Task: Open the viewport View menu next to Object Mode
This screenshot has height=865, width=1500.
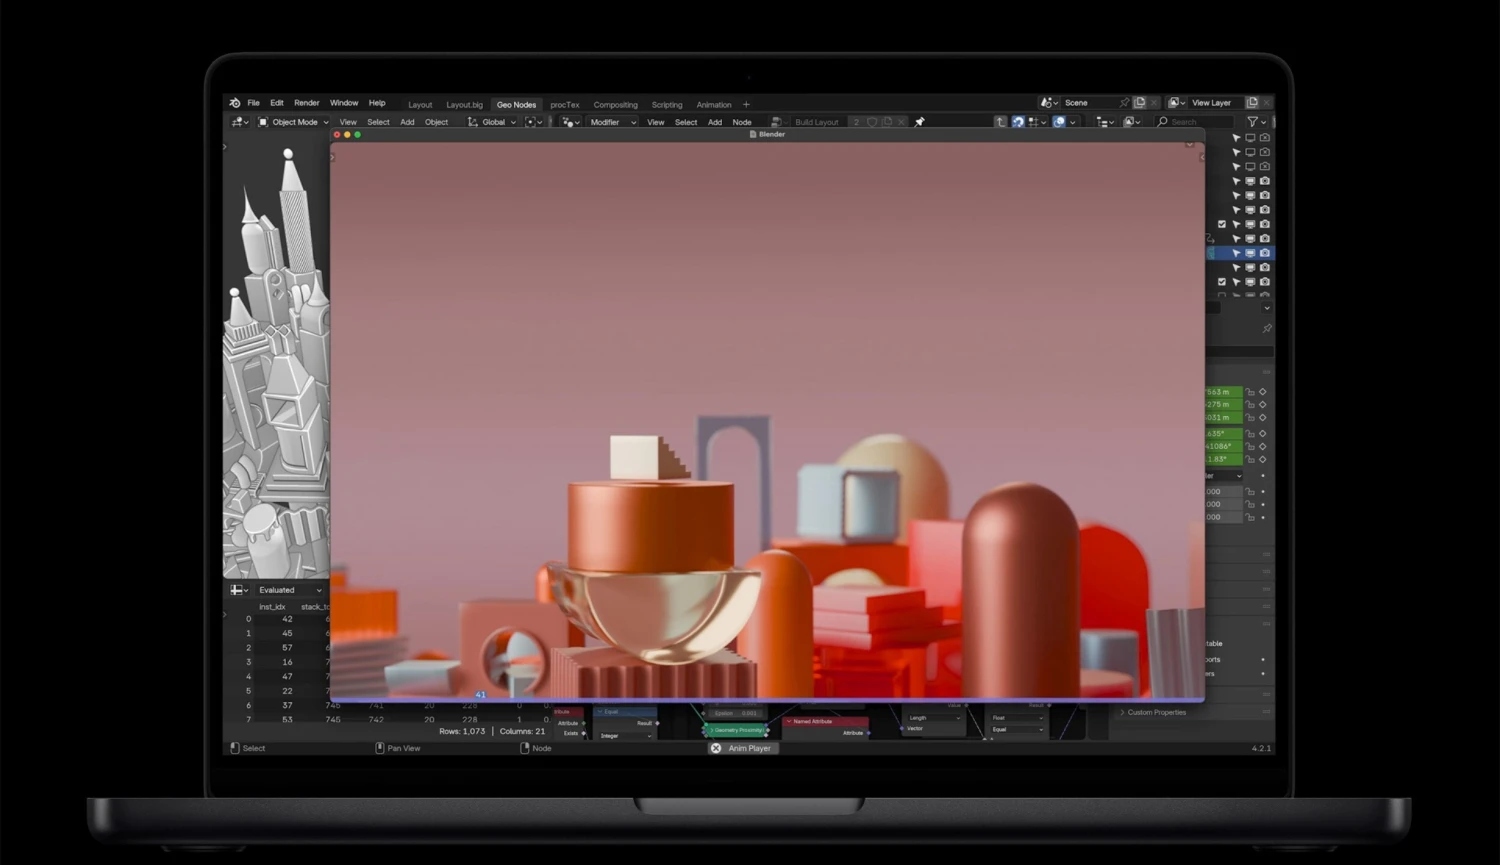Action: click(348, 122)
